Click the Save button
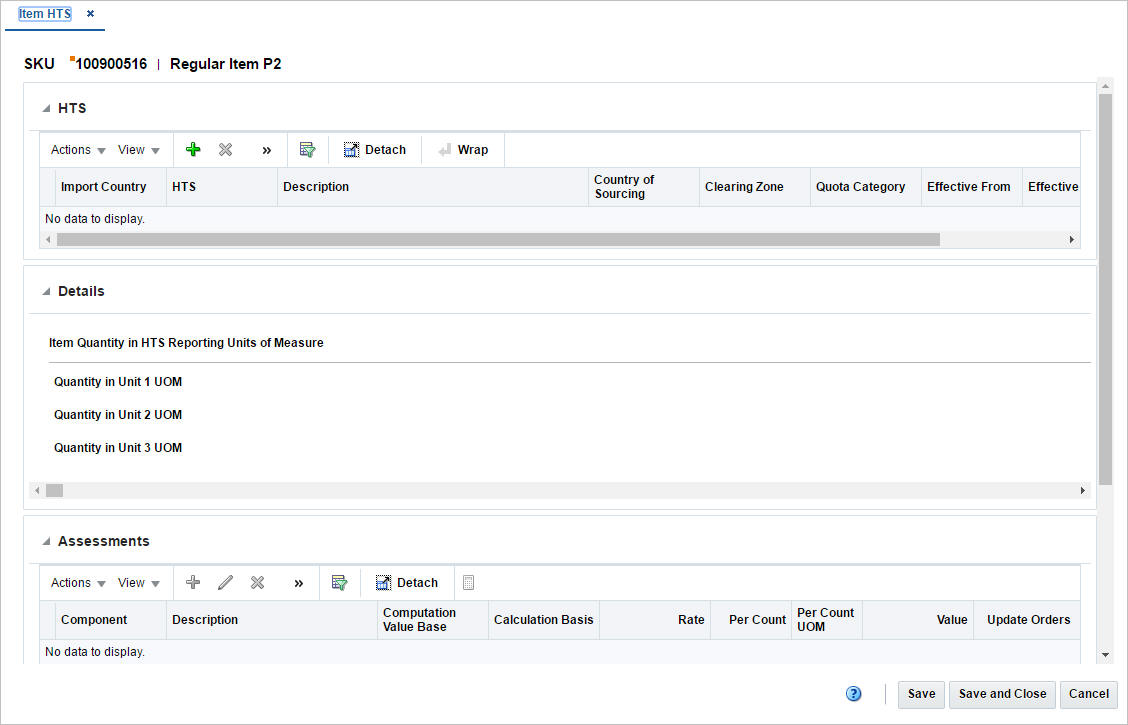The width and height of the screenshot is (1128, 725). point(921,694)
